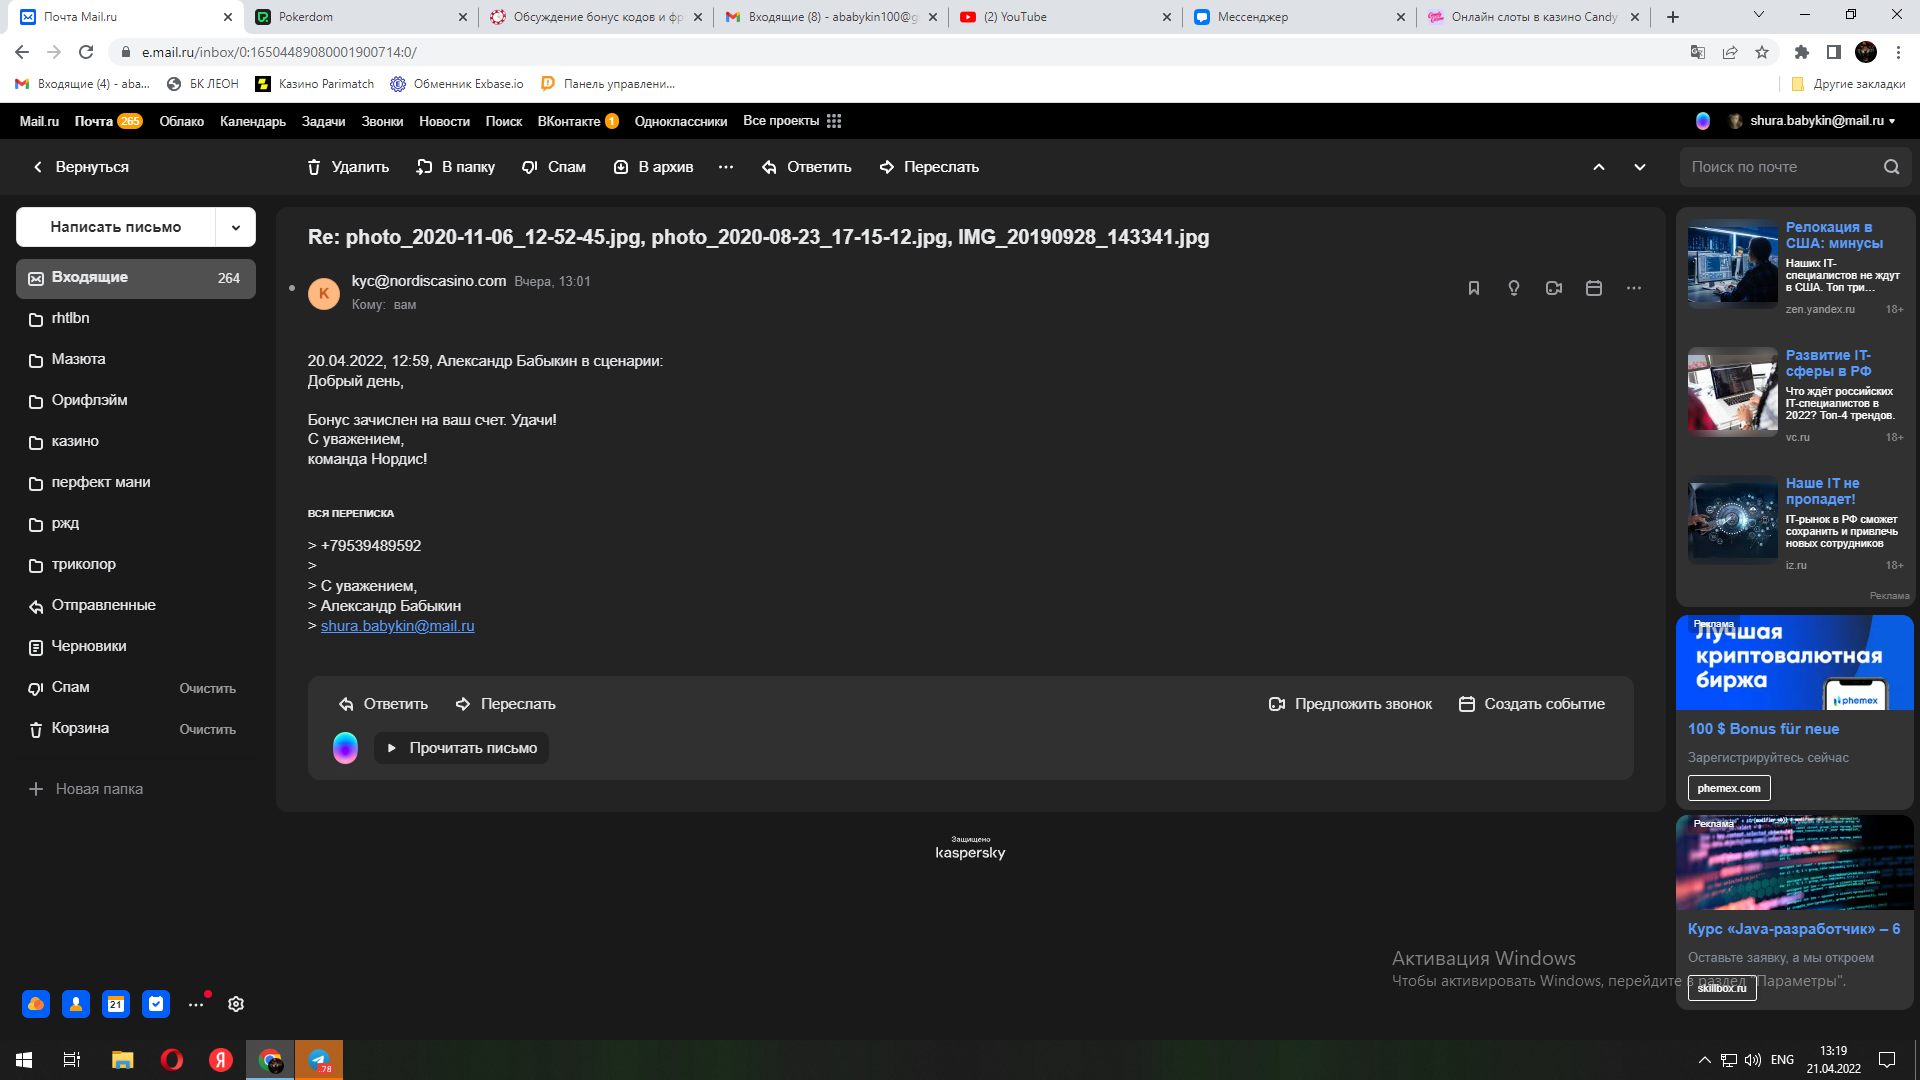
Task: Click the bookmark flag icon in email header
Action: coord(1473,288)
